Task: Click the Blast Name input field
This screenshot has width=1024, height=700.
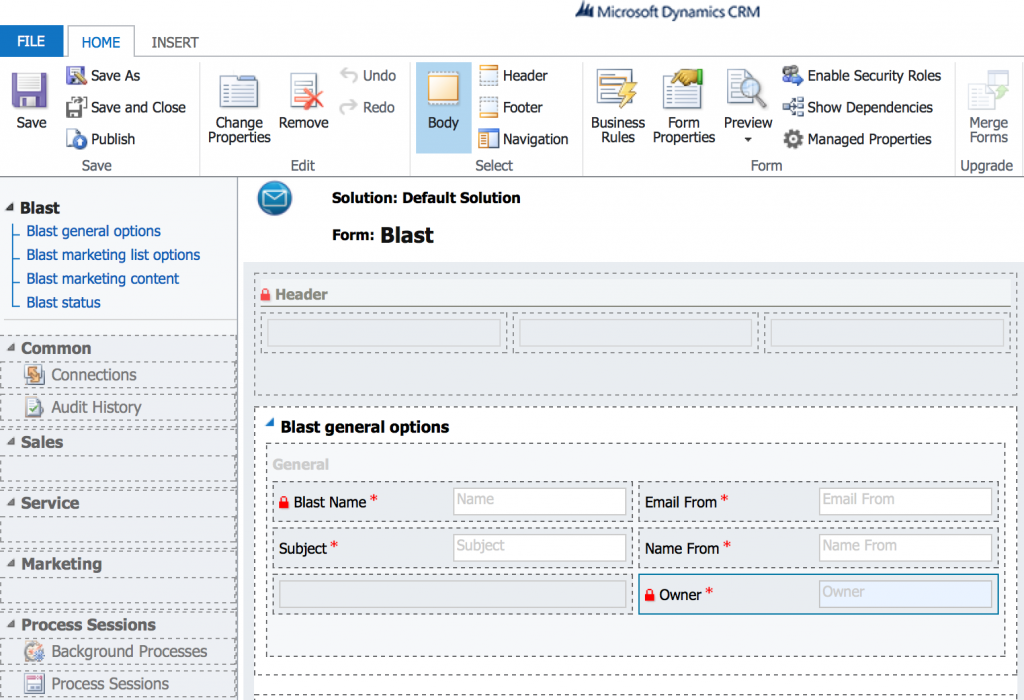Action: tap(539, 501)
